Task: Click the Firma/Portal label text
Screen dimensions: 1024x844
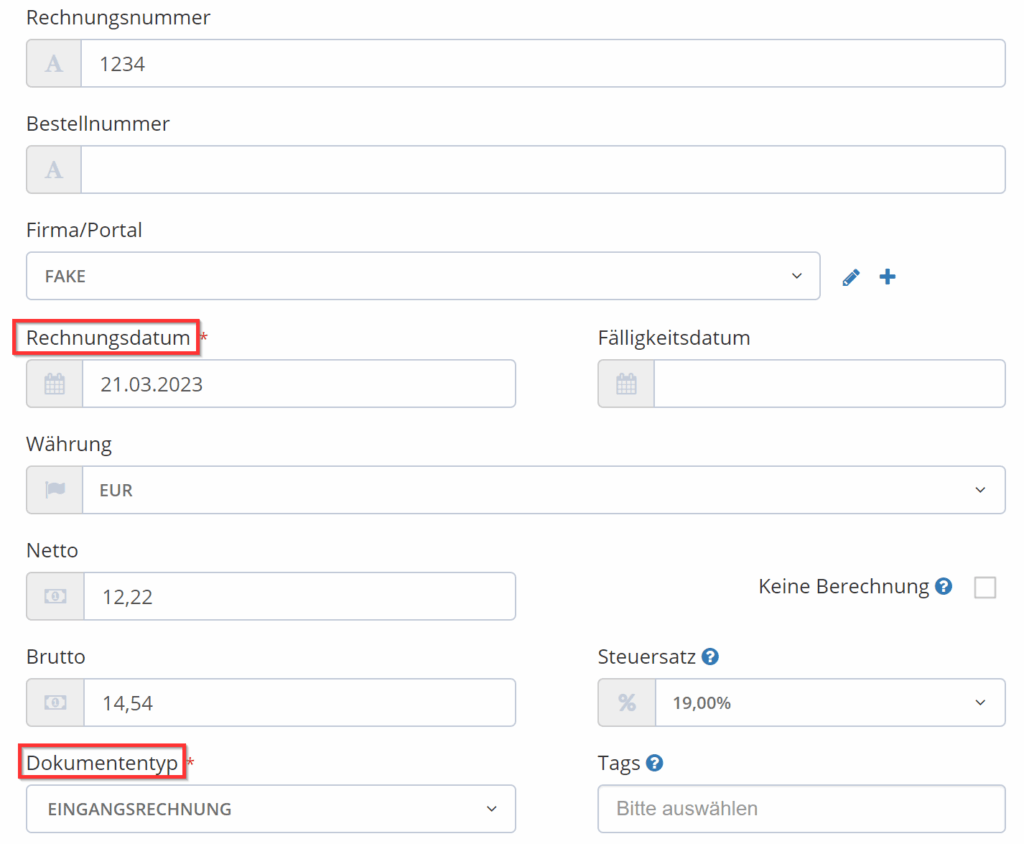Action: pyautogui.click(x=84, y=230)
